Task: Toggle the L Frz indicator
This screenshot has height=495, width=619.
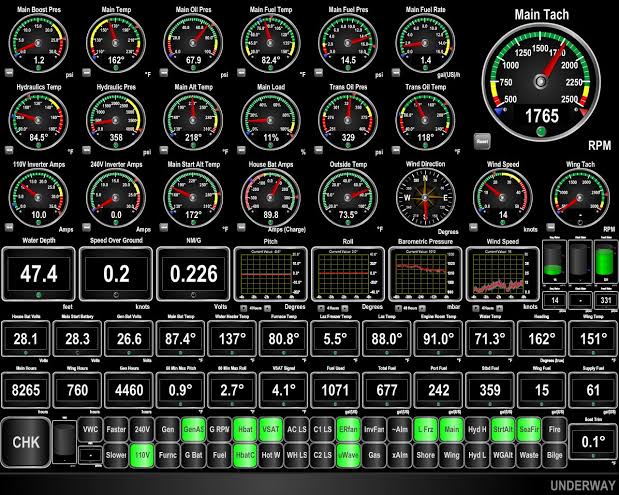Action: [426, 429]
